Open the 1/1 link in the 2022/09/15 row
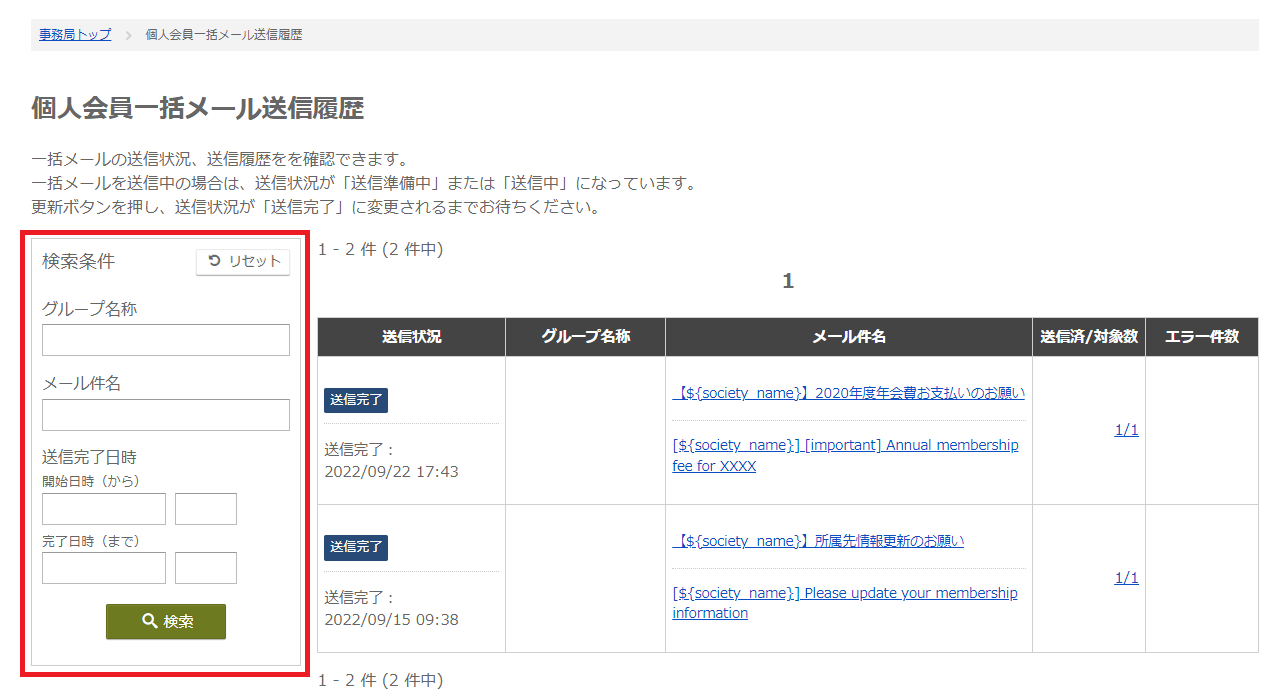Viewport: 1277px width, 697px height. (x=1126, y=578)
